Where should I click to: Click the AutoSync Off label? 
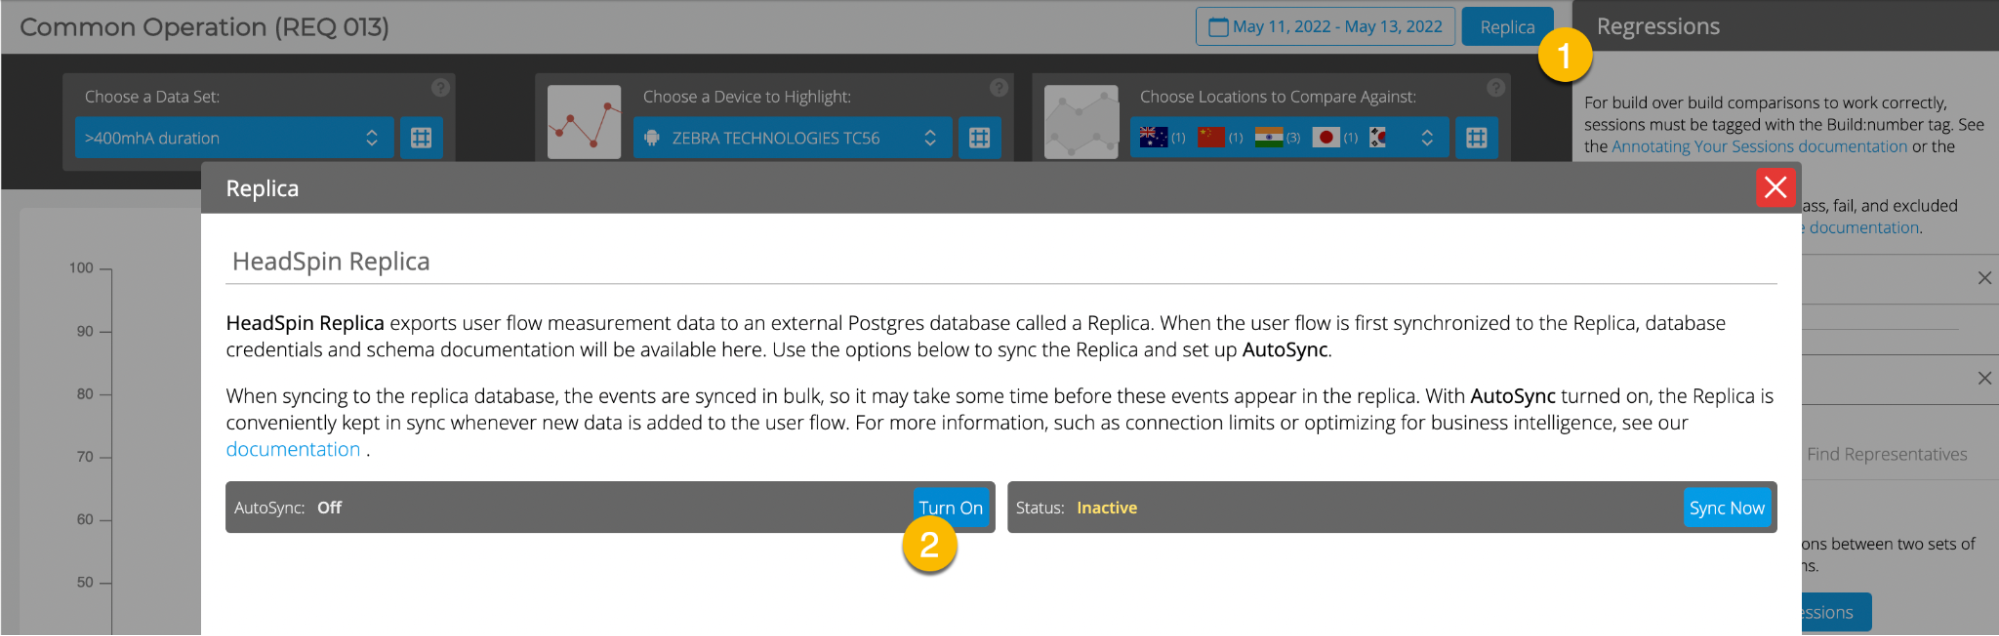pos(288,508)
